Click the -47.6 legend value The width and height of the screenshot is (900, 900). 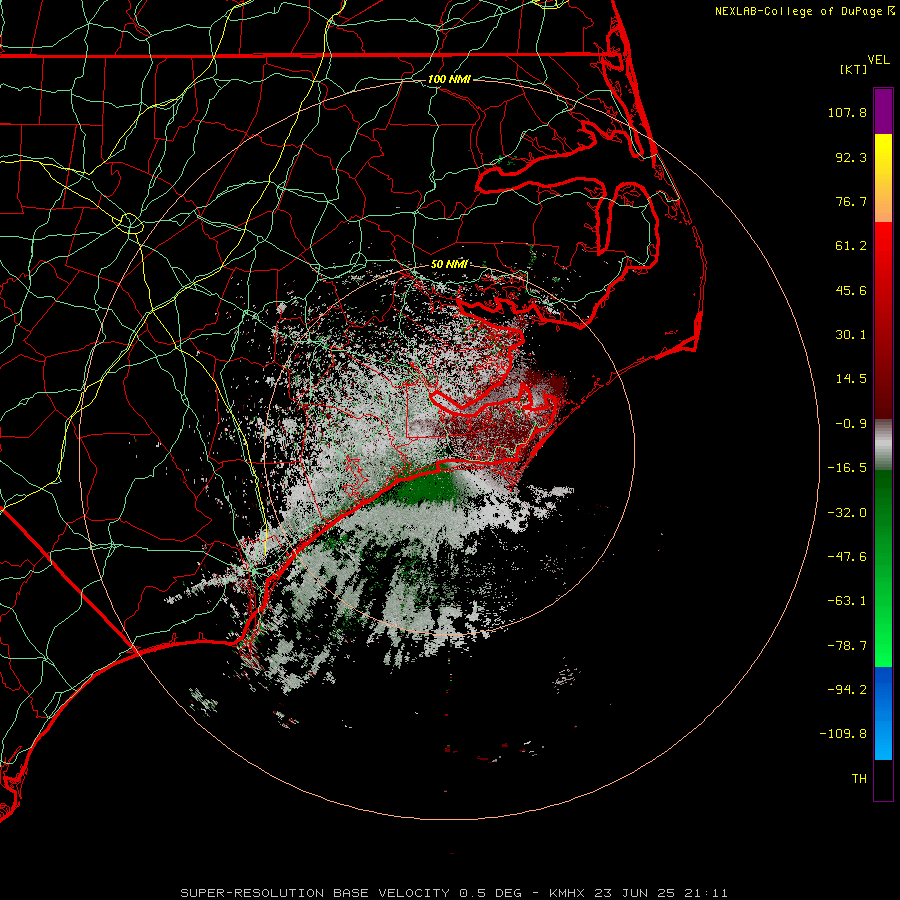[x=847, y=557]
